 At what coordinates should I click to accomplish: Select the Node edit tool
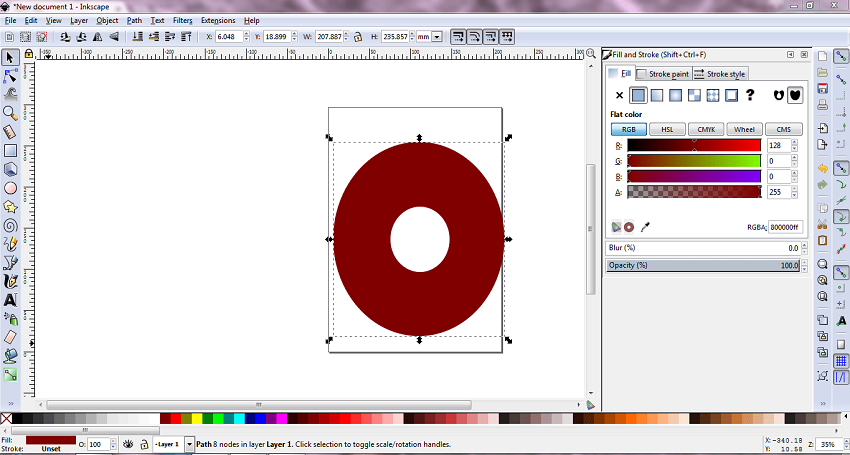point(10,75)
